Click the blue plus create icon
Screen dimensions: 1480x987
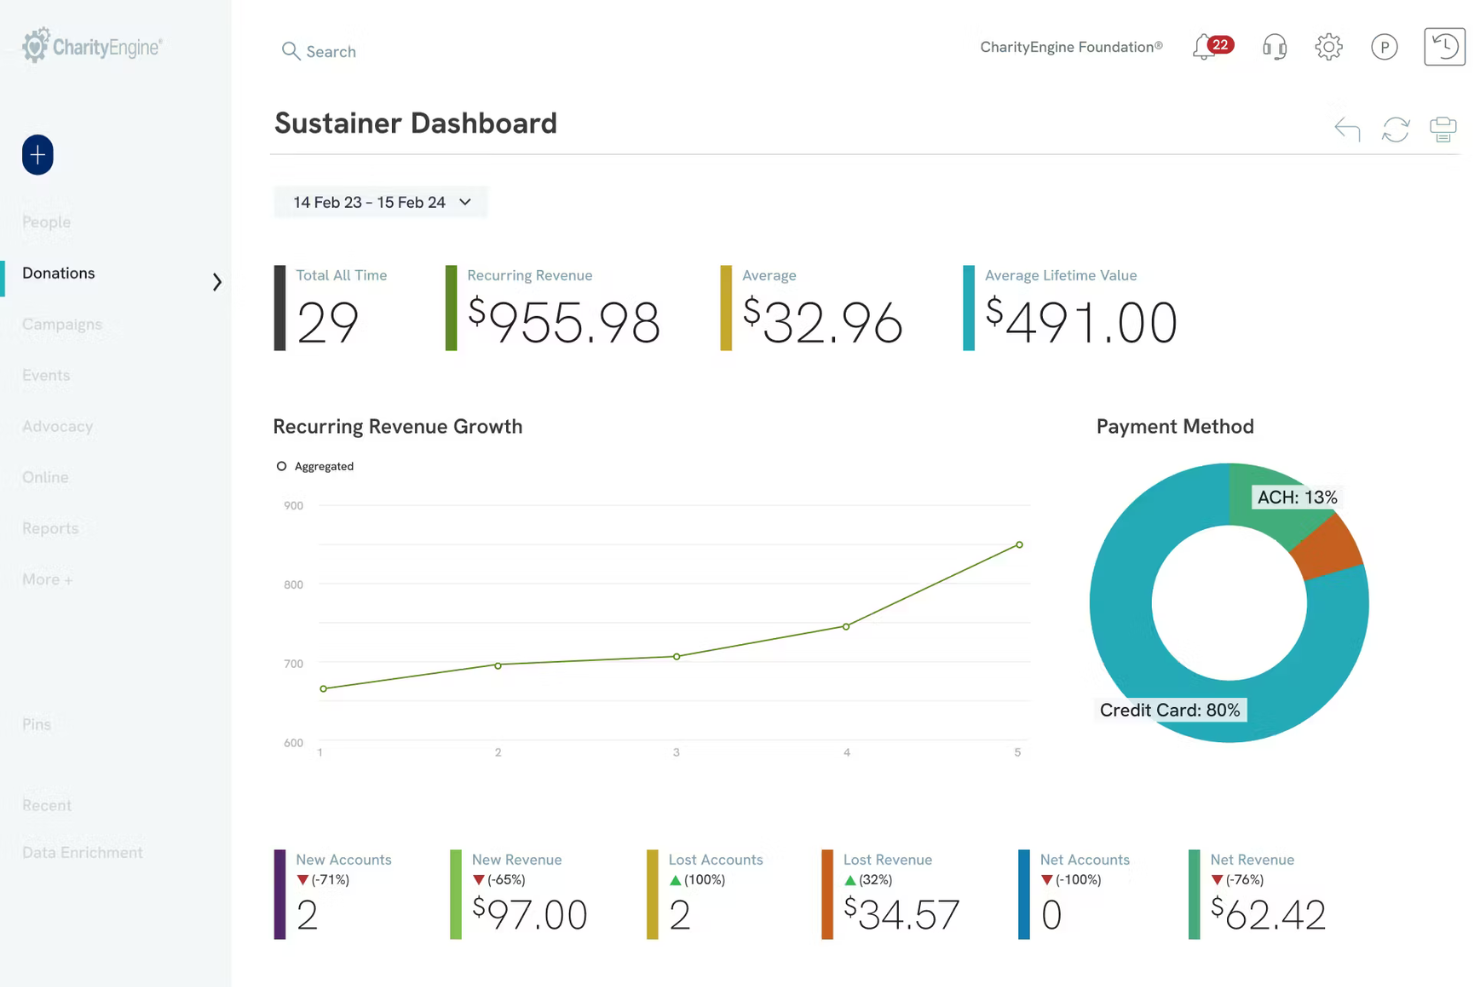[x=37, y=155]
